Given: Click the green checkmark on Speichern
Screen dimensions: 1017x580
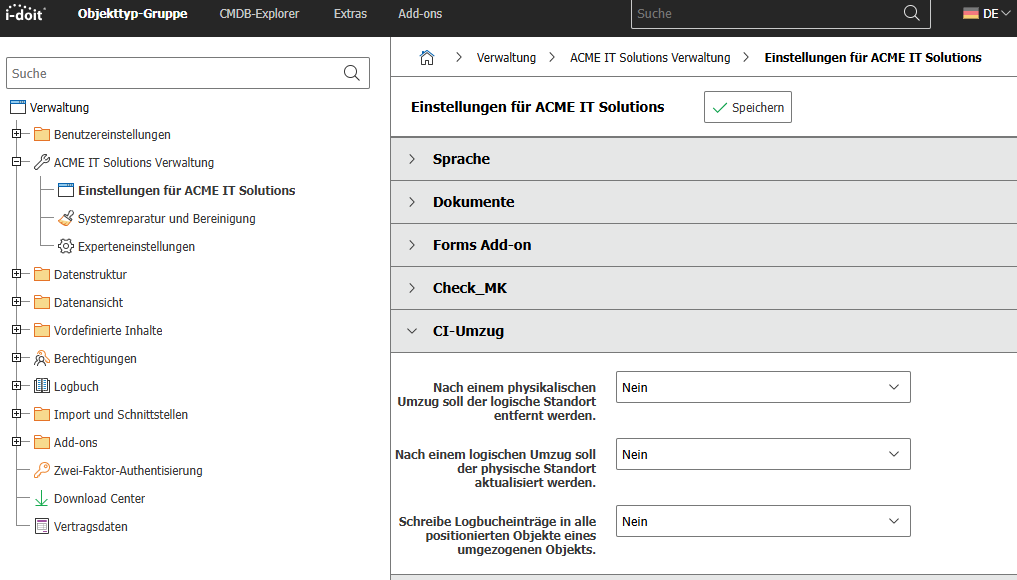Looking at the screenshot, I should [719, 108].
